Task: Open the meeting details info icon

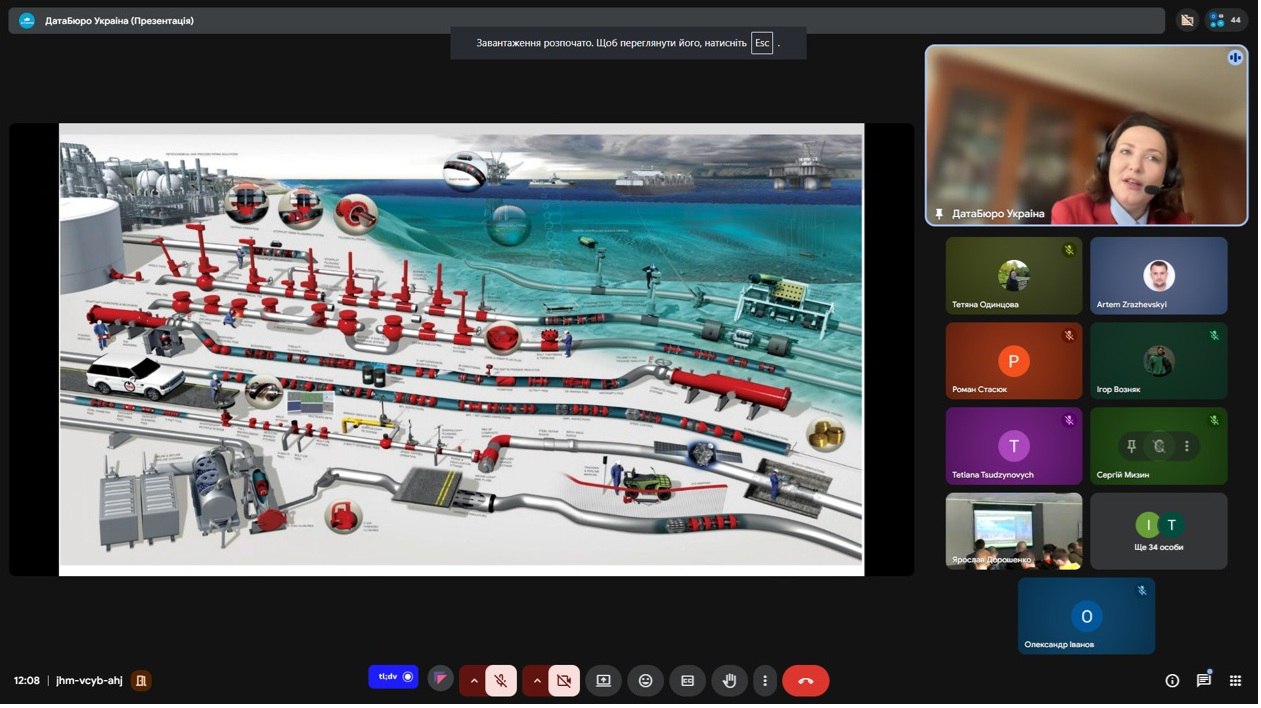Action: (x=1172, y=681)
